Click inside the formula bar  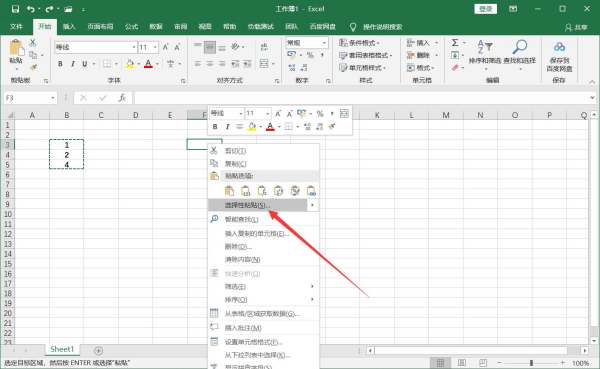(362, 98)
